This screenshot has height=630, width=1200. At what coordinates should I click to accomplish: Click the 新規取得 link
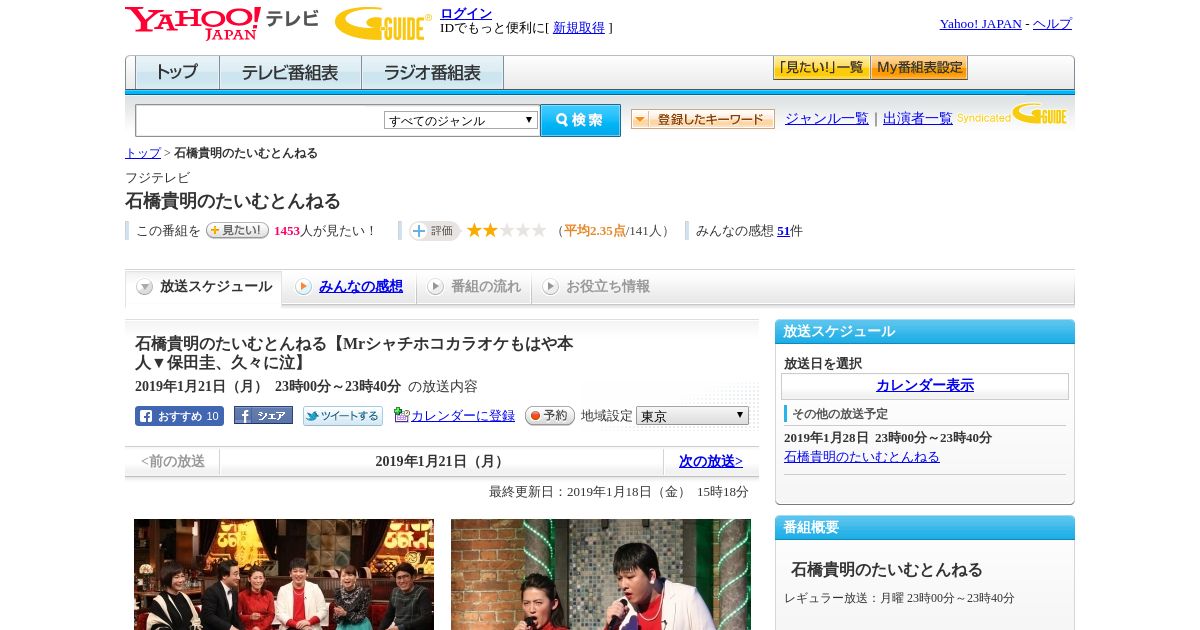click(x=579, y=28)
